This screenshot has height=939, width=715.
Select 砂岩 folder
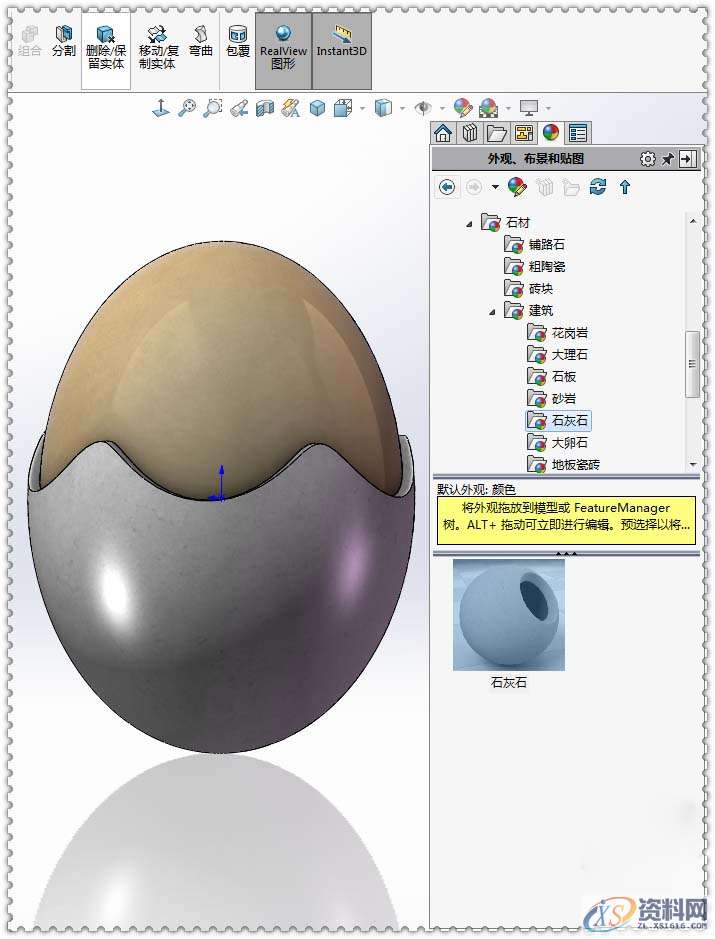[x=552, y=398]
